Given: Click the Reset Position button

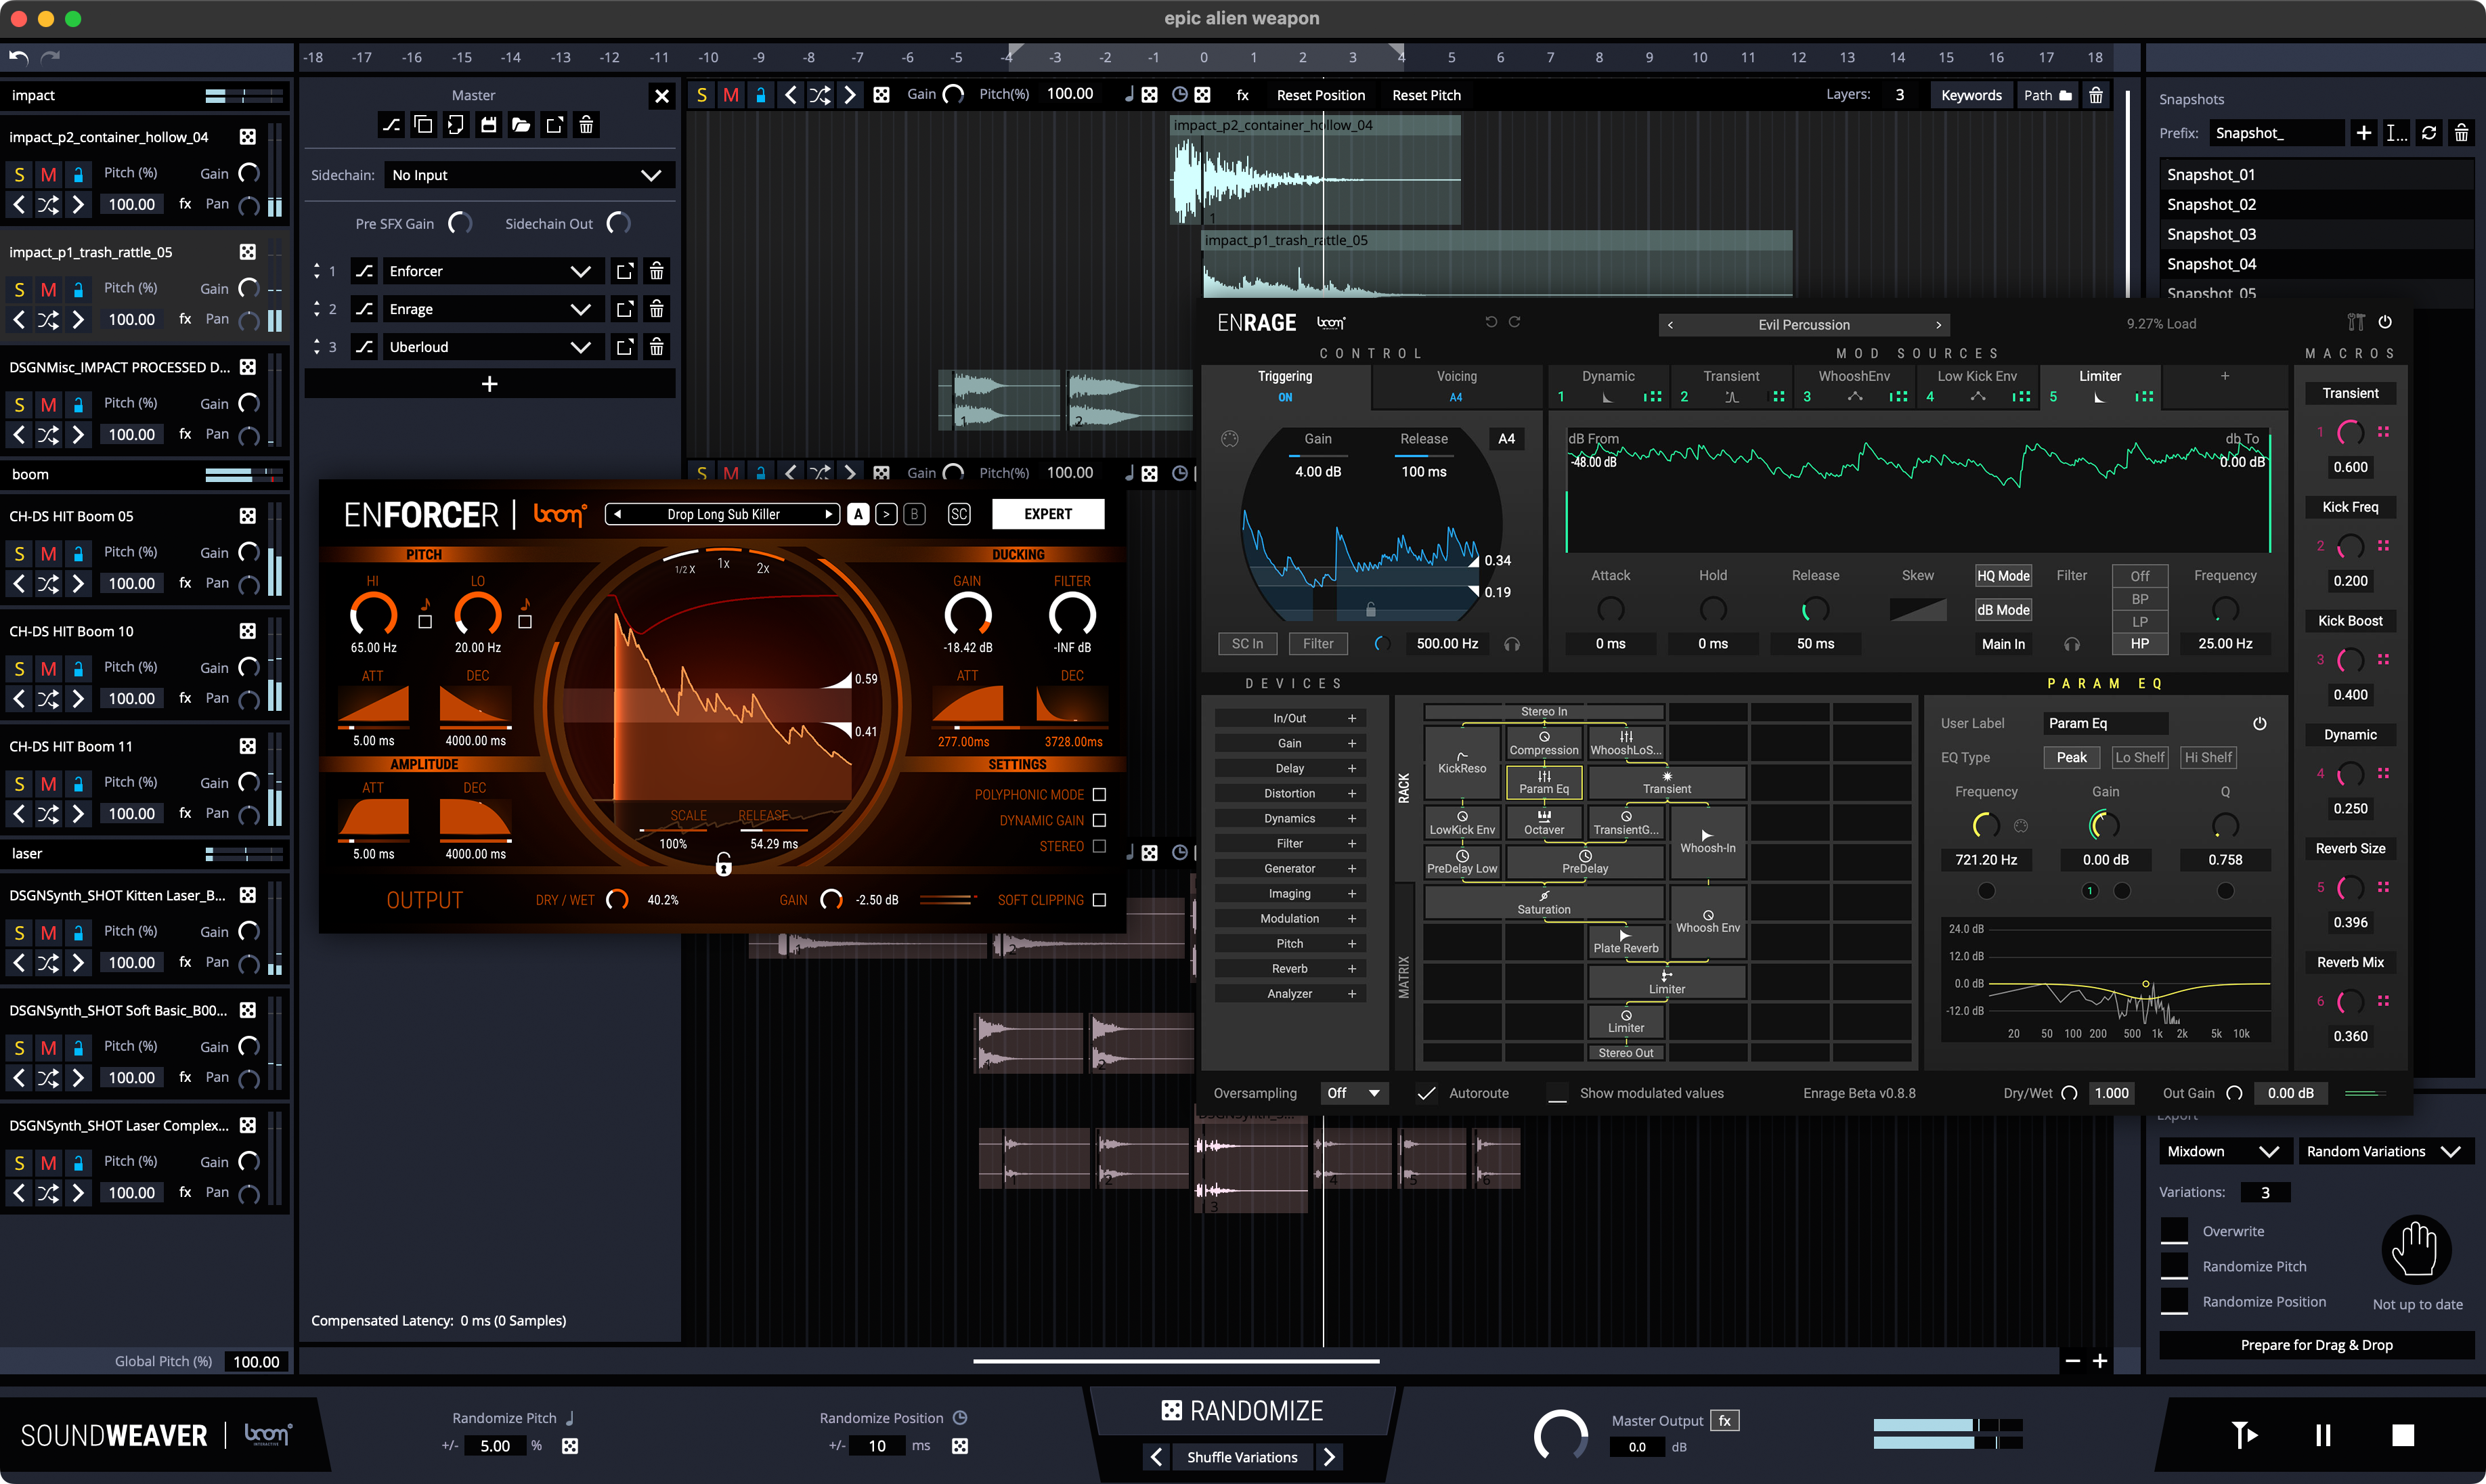Looking at the screenshot, I should pos(1320,95).
